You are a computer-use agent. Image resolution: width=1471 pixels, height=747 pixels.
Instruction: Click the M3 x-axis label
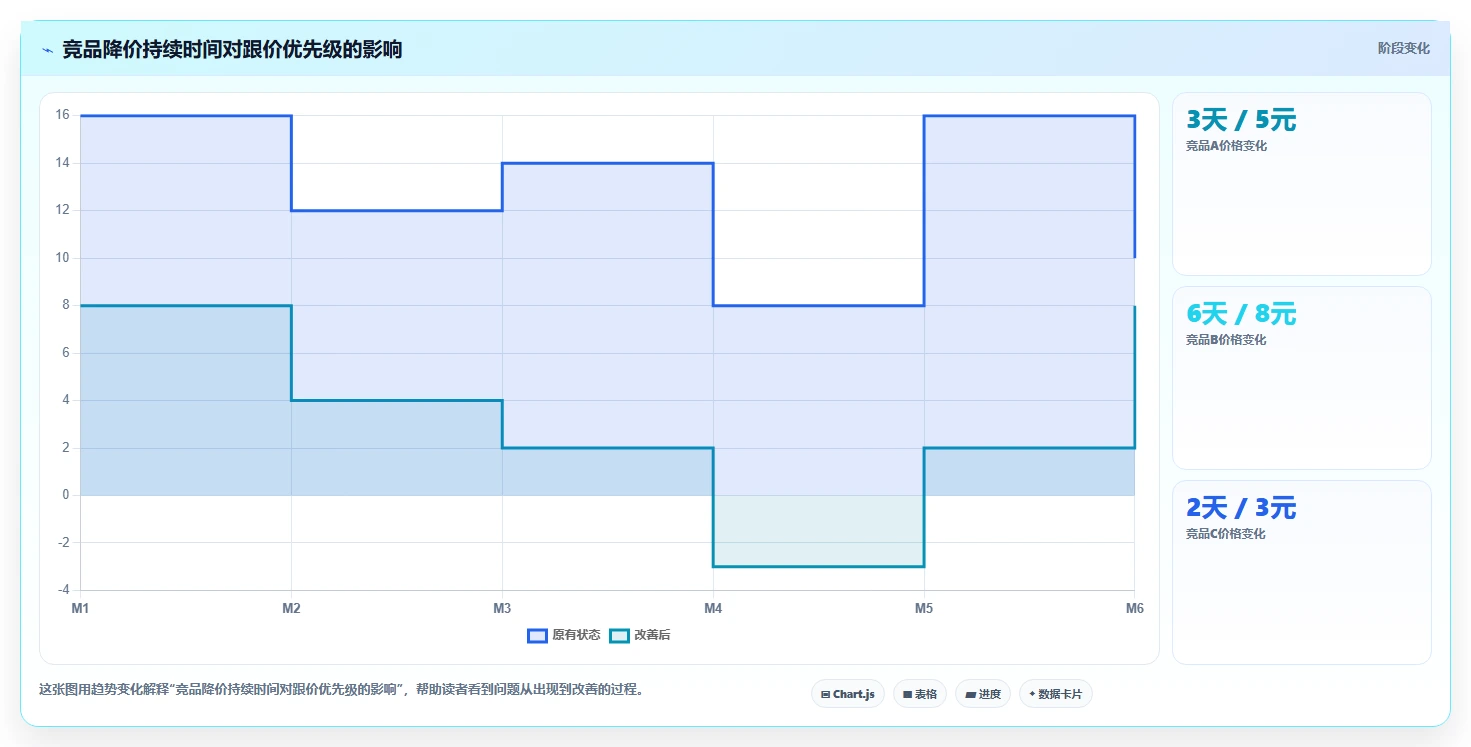point(502,608)
